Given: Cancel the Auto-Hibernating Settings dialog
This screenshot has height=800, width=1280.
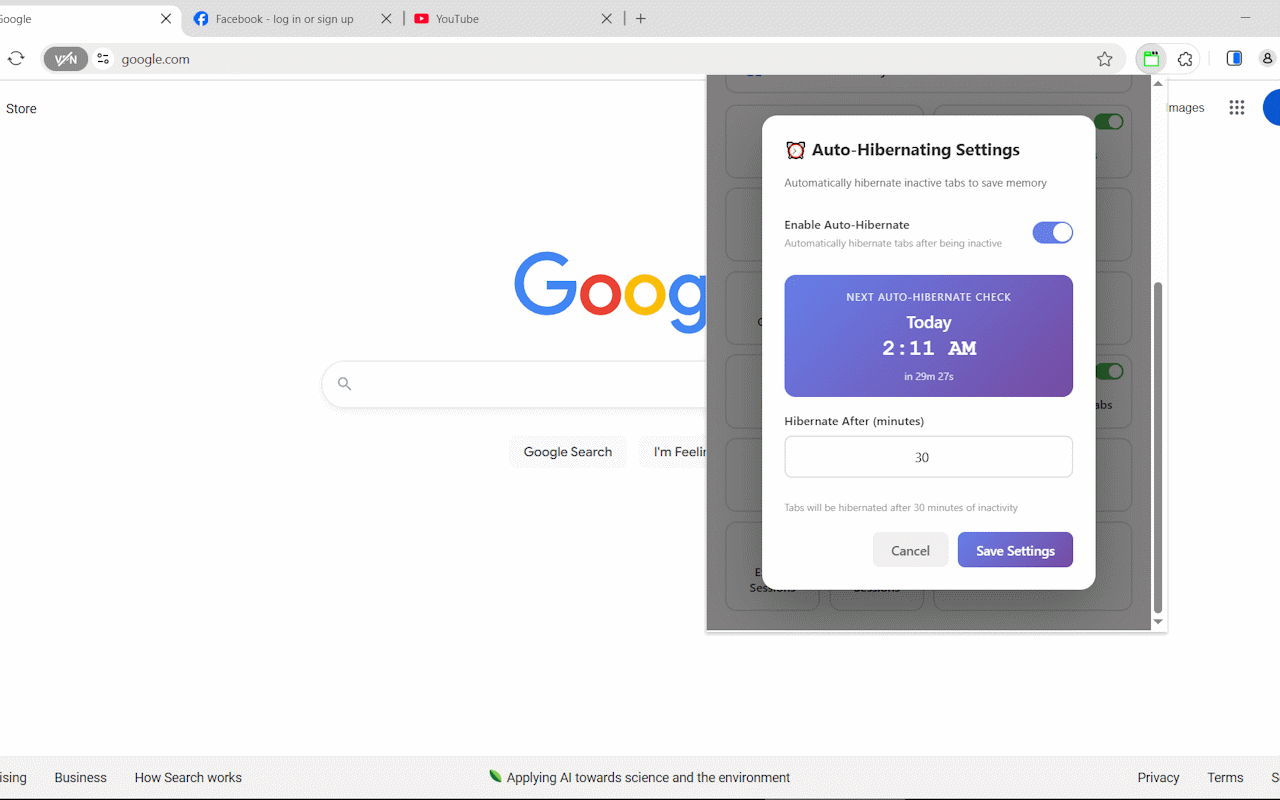Looking at the screenshot, I should click(910, 550).
